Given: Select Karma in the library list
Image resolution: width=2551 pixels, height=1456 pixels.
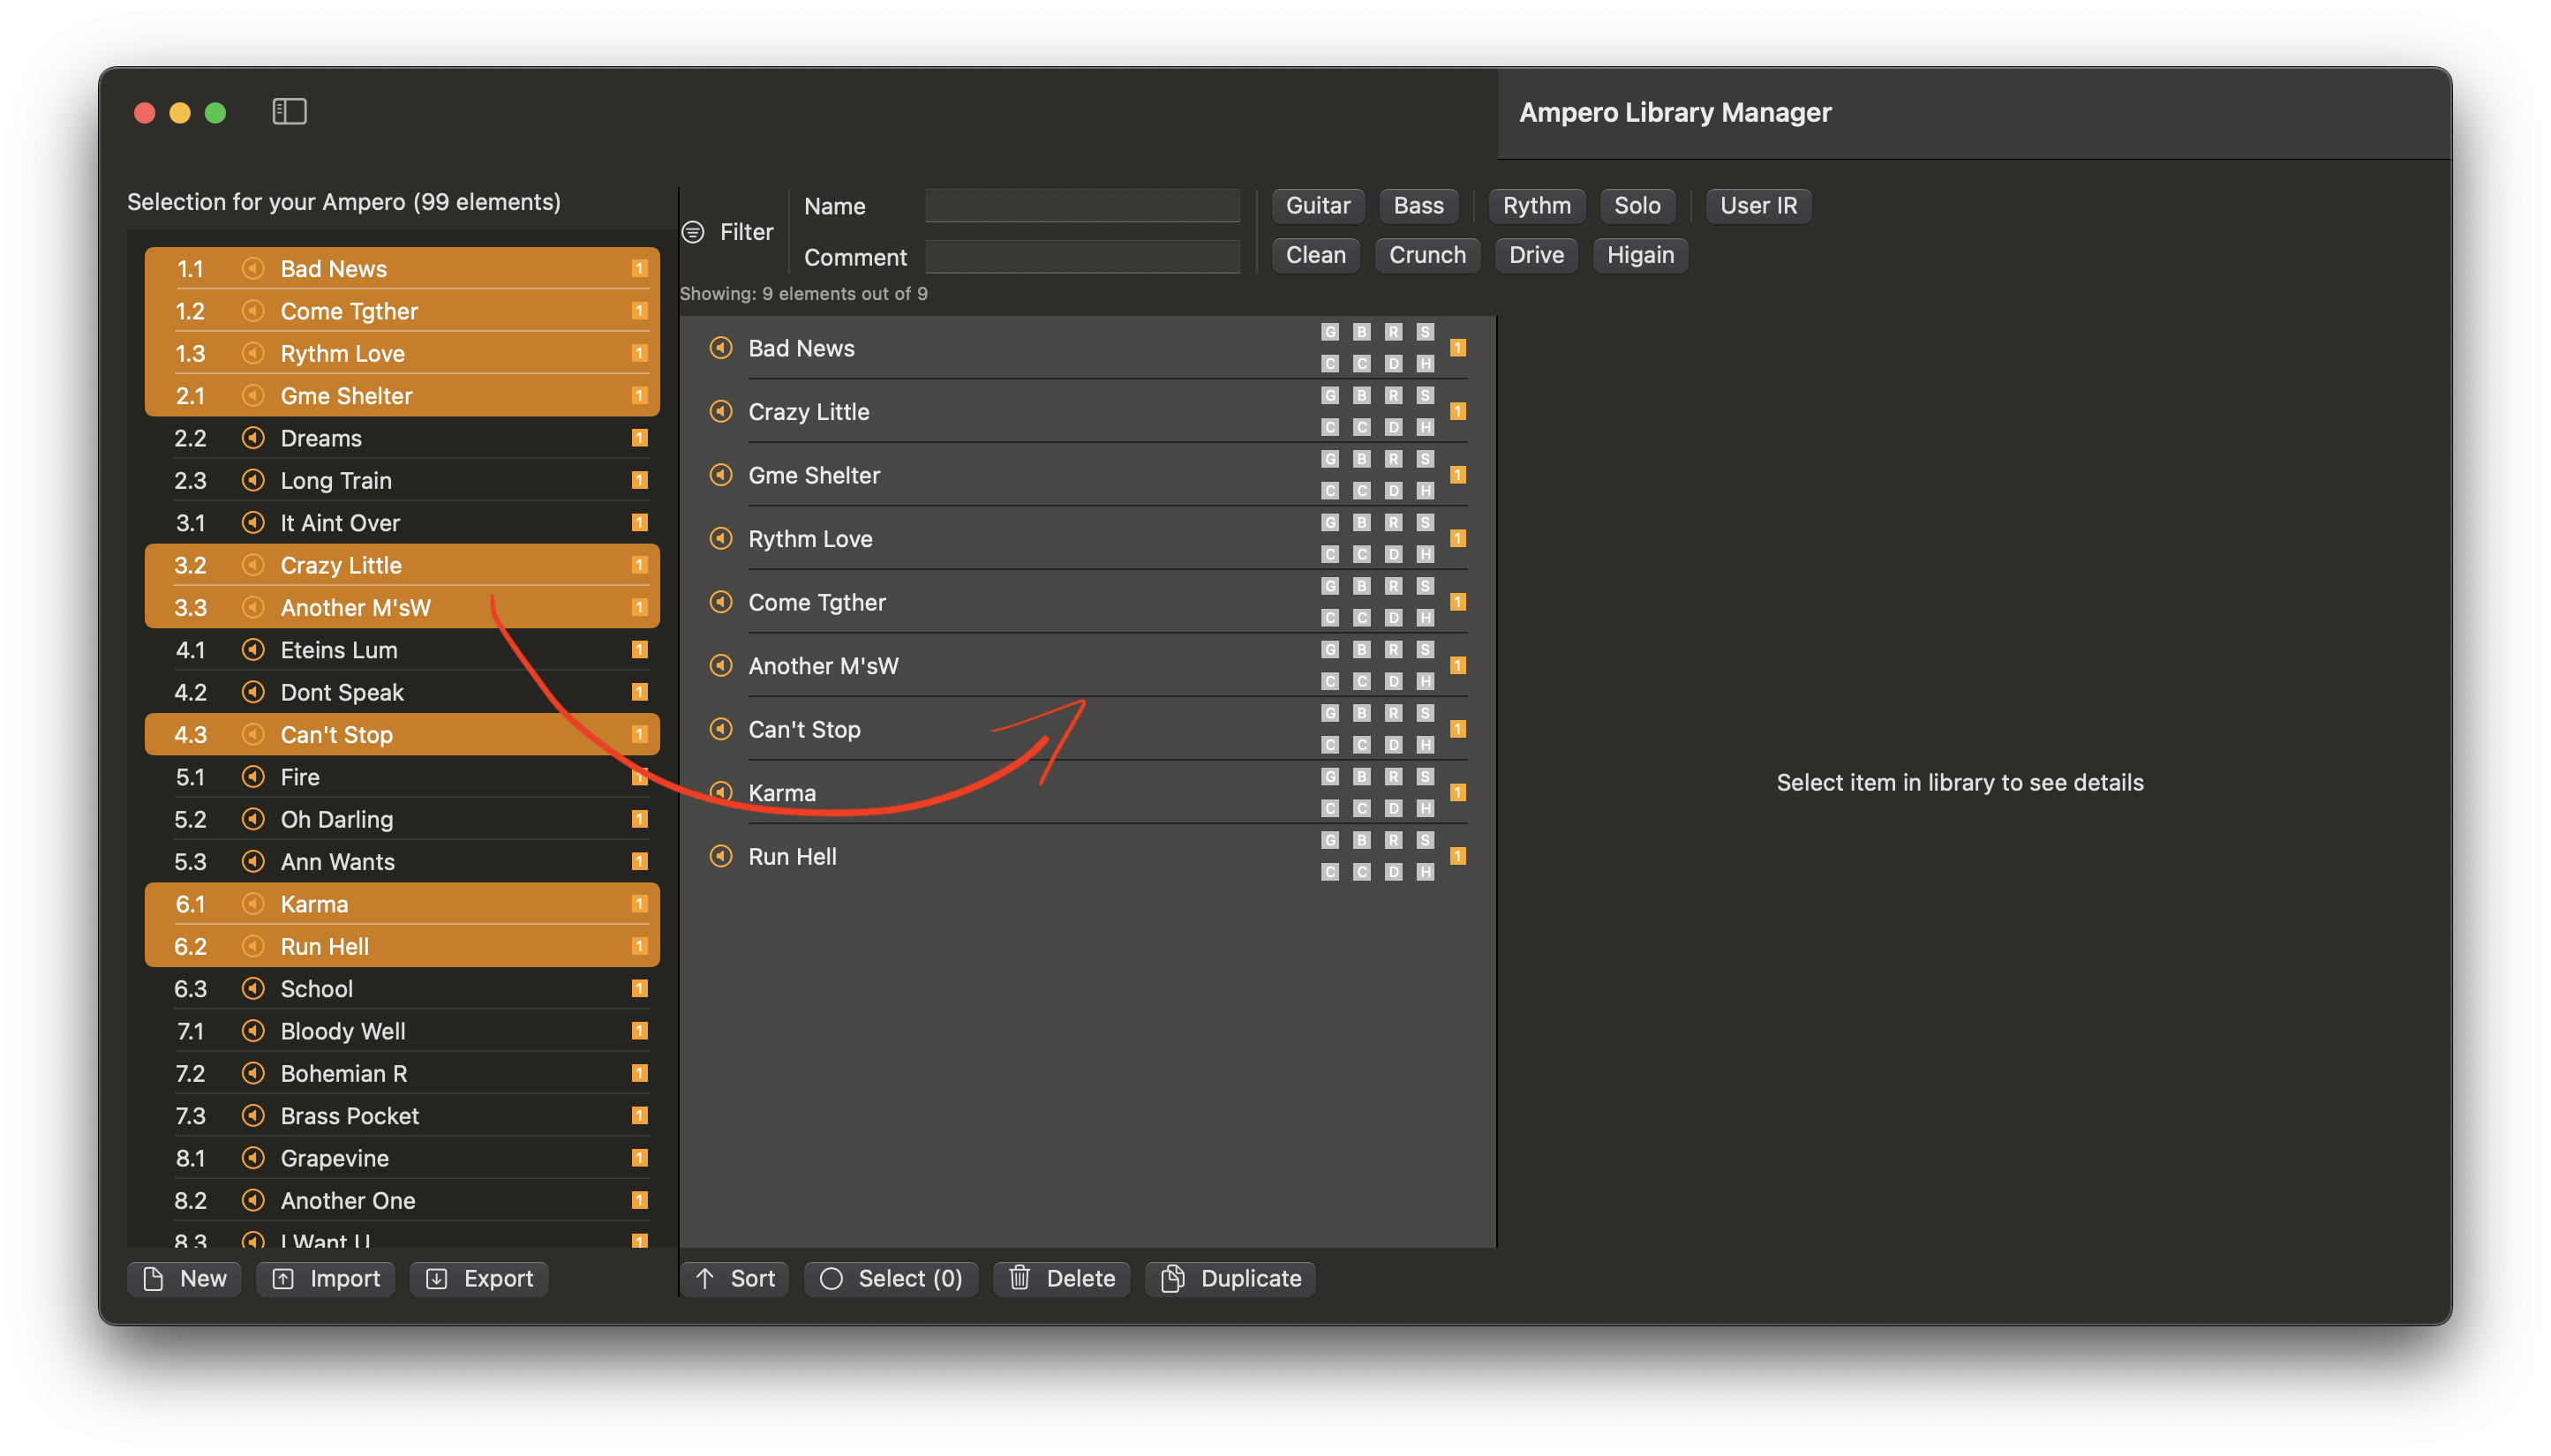Looking at the screenshot, I should (x=782, y=793).
